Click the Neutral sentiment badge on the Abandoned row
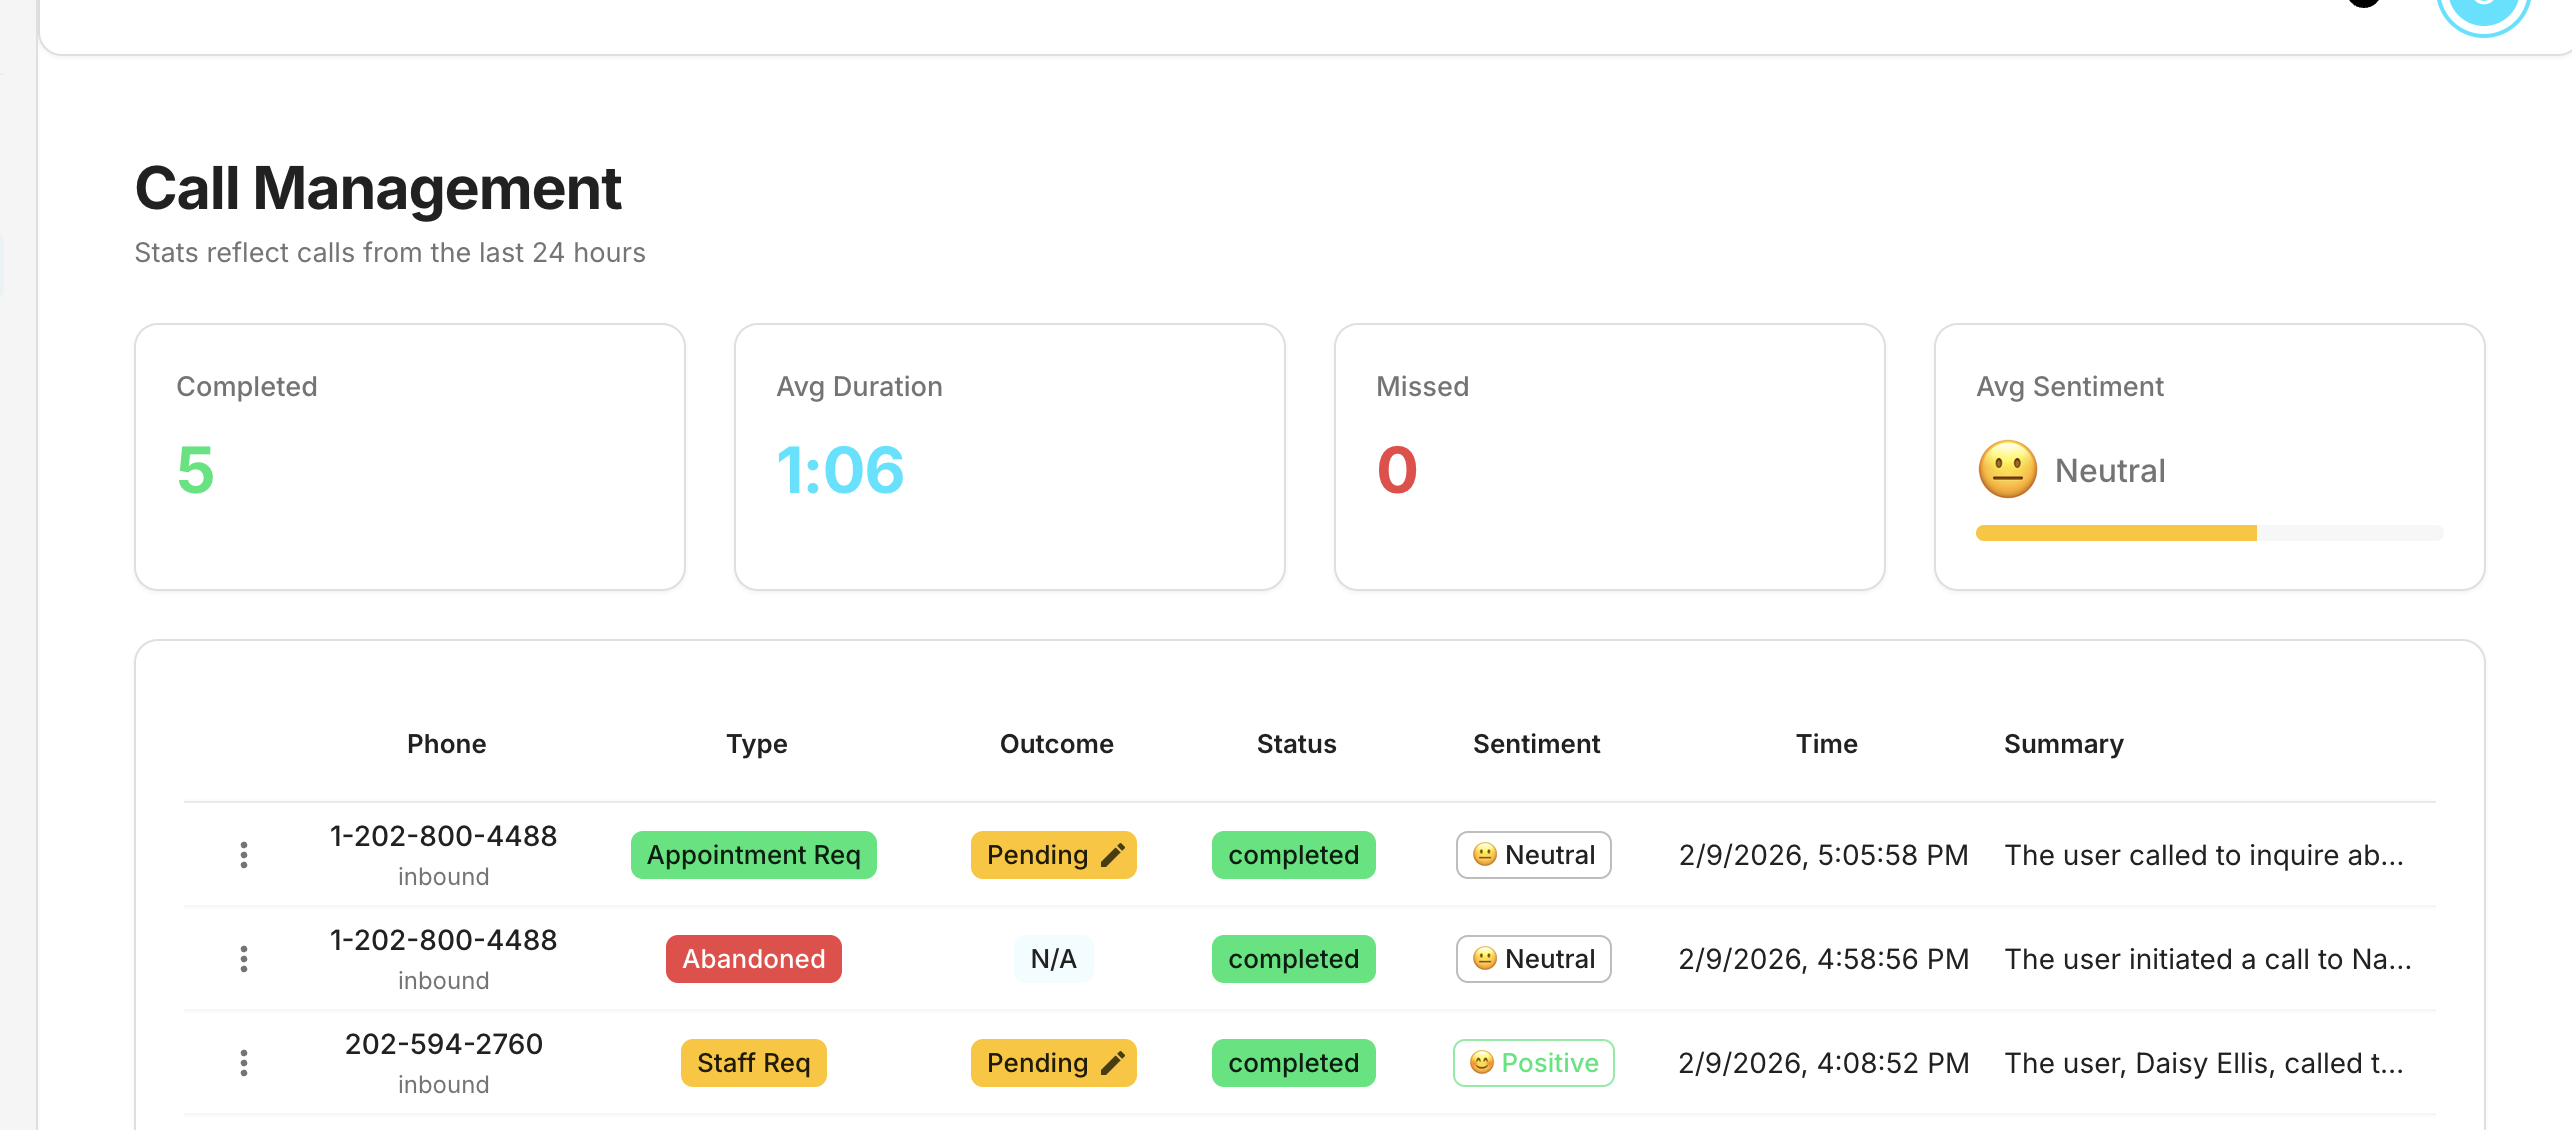 coord(1533,959)
